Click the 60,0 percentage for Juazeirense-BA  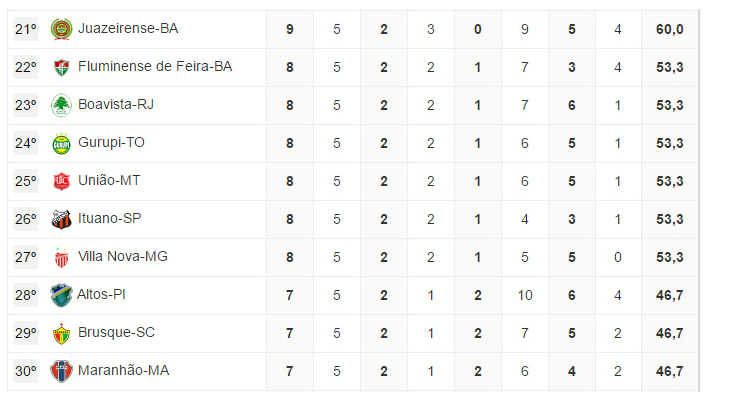pyautogui.click(x=669, y=29)
